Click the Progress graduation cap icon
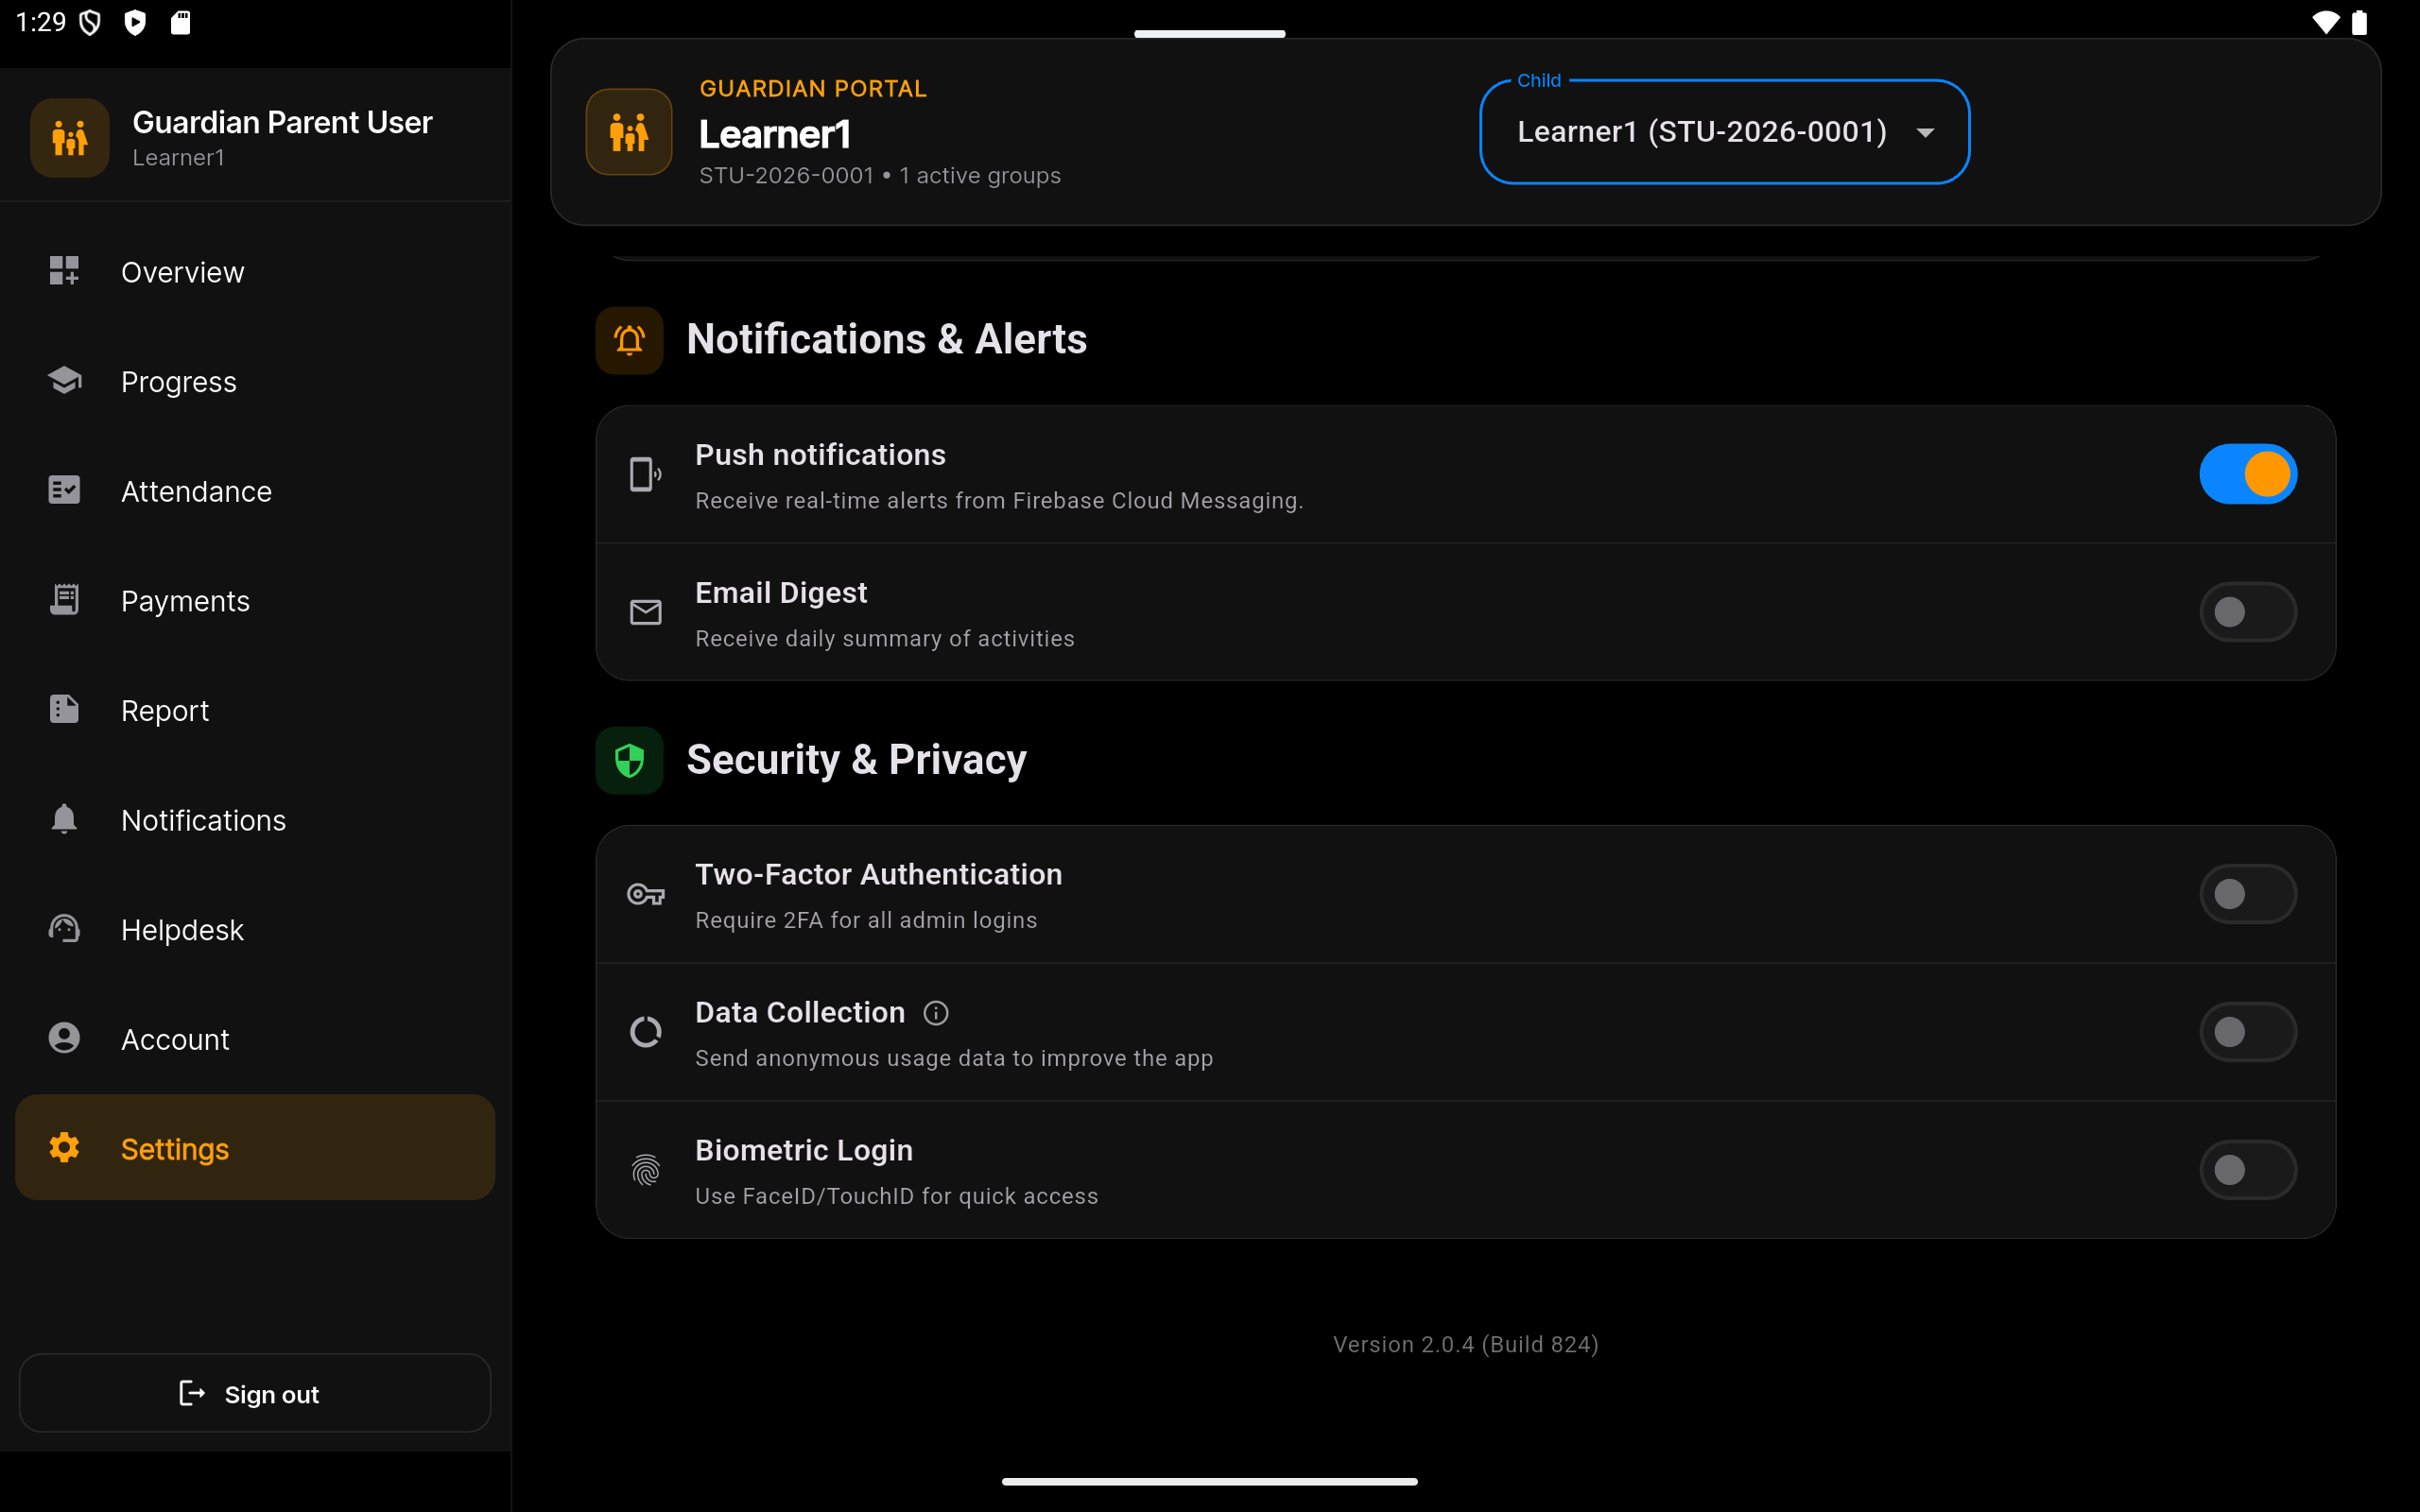2420x1512 pixels. (64, 381)
